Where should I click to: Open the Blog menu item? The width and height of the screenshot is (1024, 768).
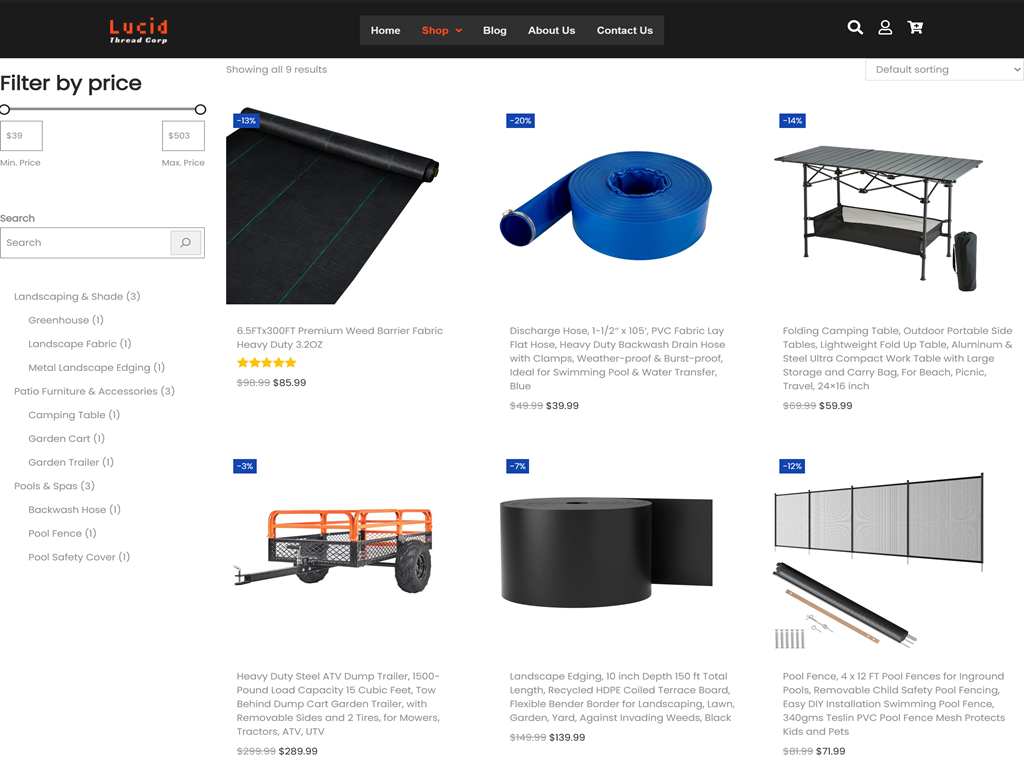494,31
